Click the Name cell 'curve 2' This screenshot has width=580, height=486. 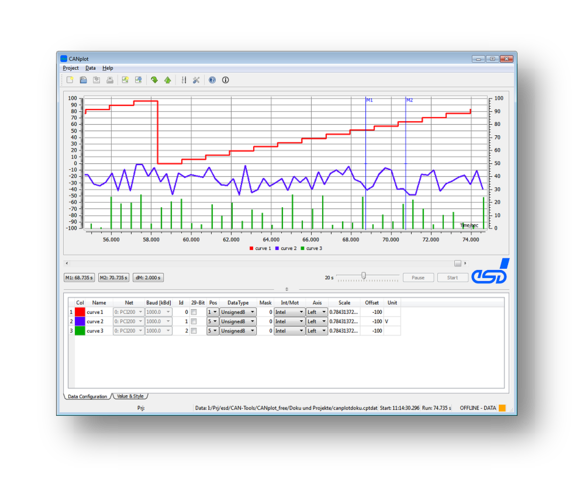coord(99,321)
